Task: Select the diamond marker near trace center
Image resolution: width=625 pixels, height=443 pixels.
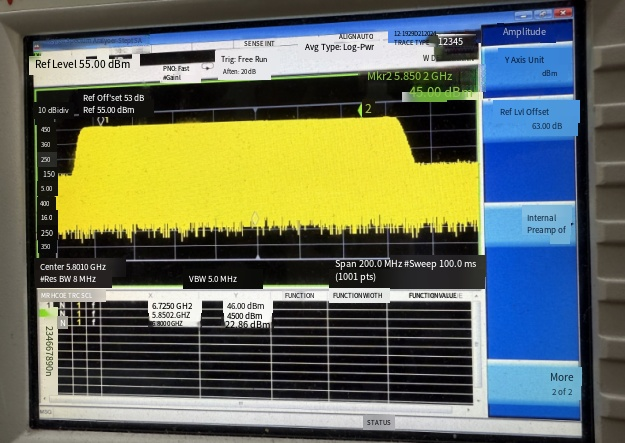Action: point(255,219)
